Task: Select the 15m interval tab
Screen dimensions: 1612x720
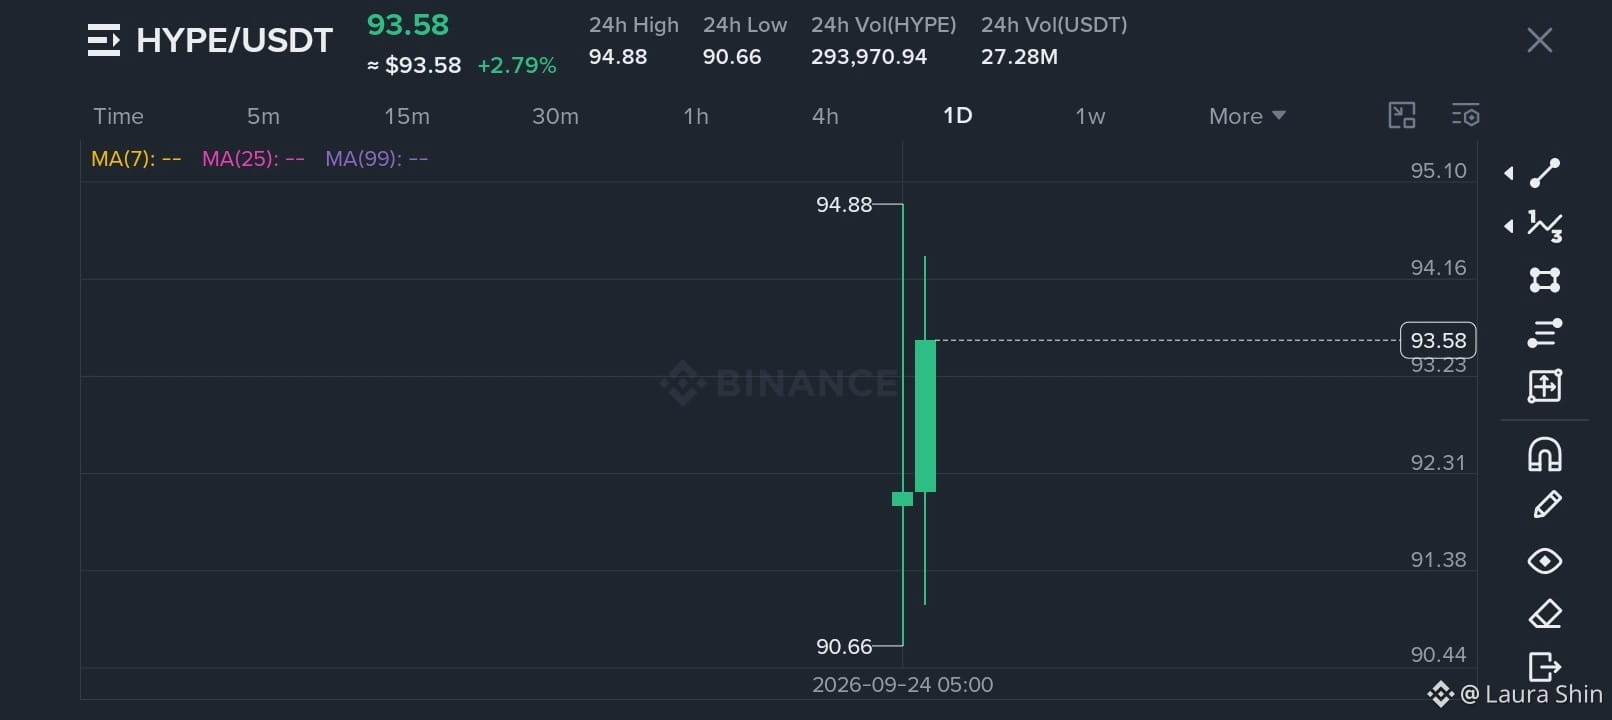Action: 407,116
